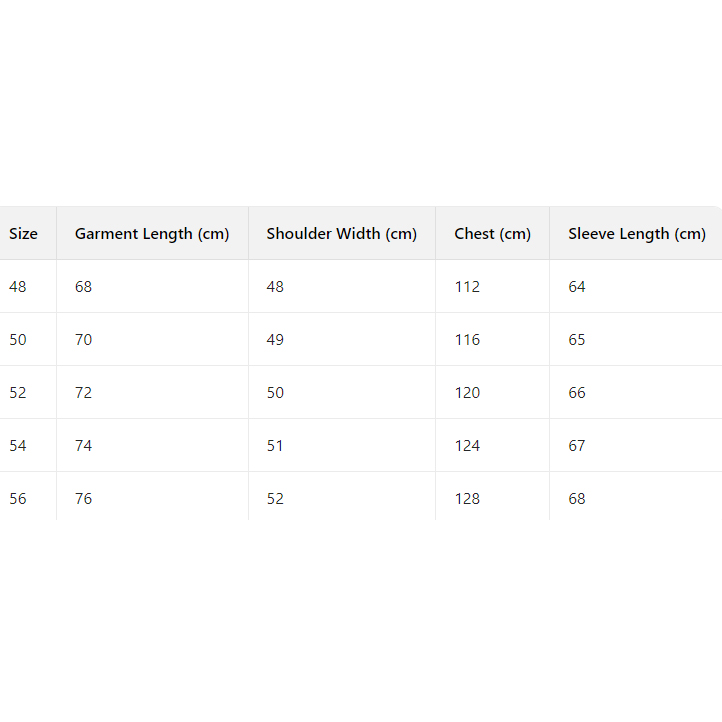Select the size 56 row cell
This screenshot has width=722, height=722.
click(x=18, y=499)
